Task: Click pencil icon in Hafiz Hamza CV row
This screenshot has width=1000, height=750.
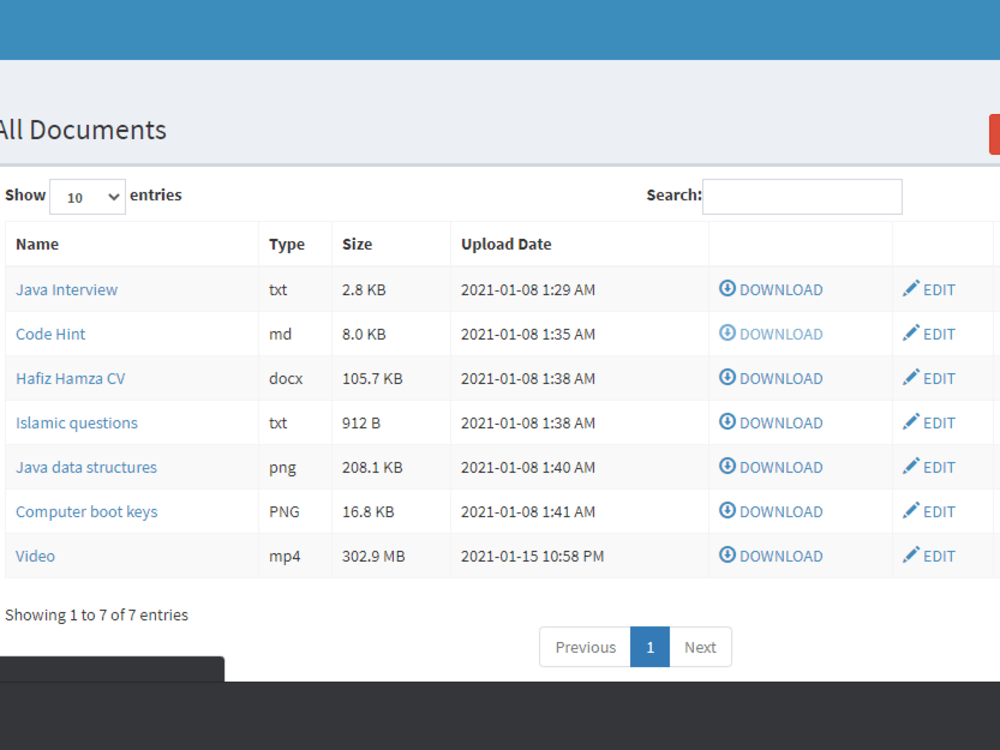Action: point(911,377)
